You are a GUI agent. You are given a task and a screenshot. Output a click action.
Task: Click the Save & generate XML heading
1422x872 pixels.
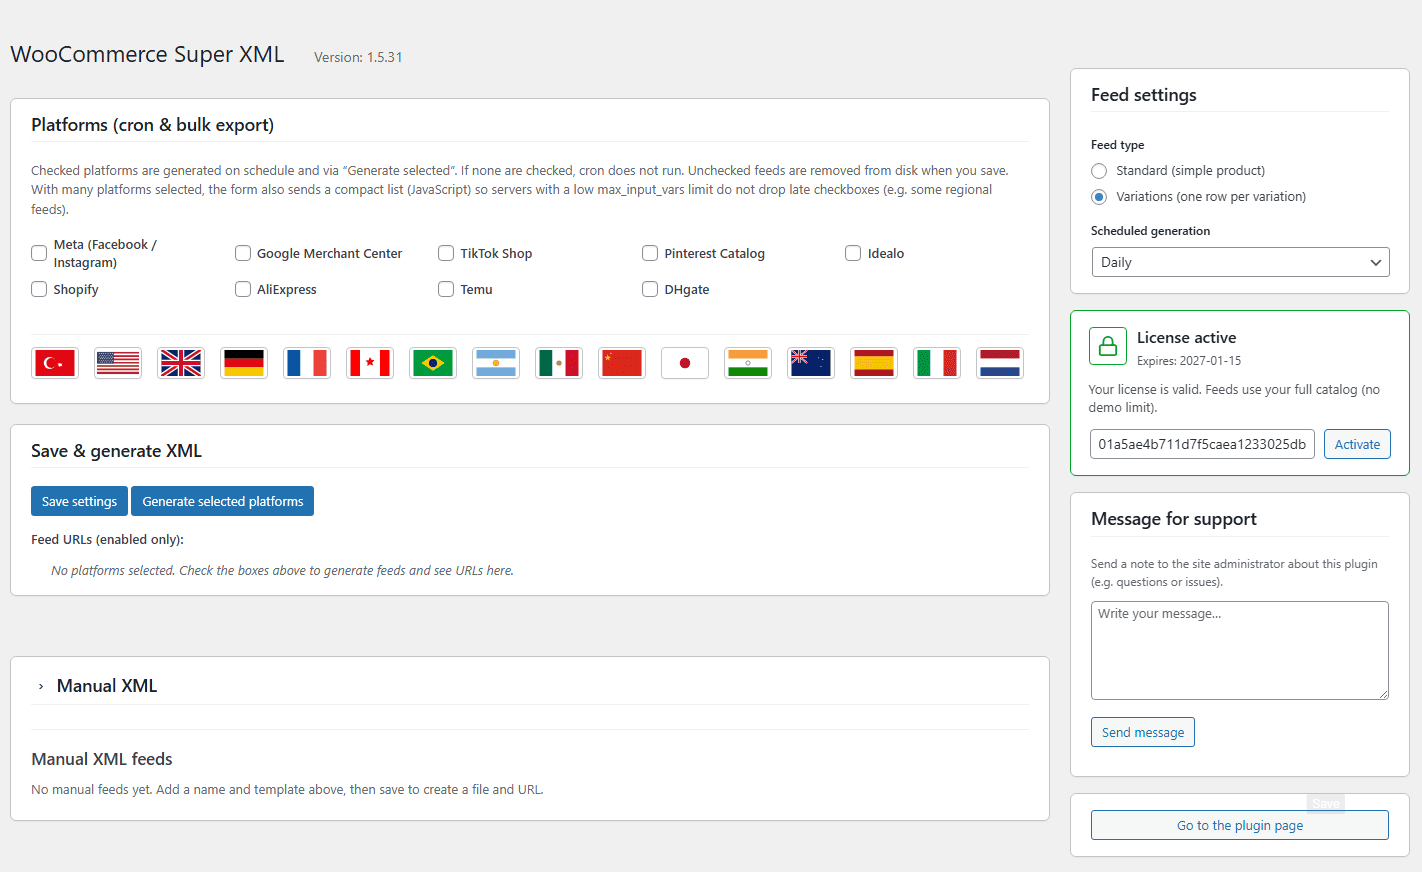point(116,451)
